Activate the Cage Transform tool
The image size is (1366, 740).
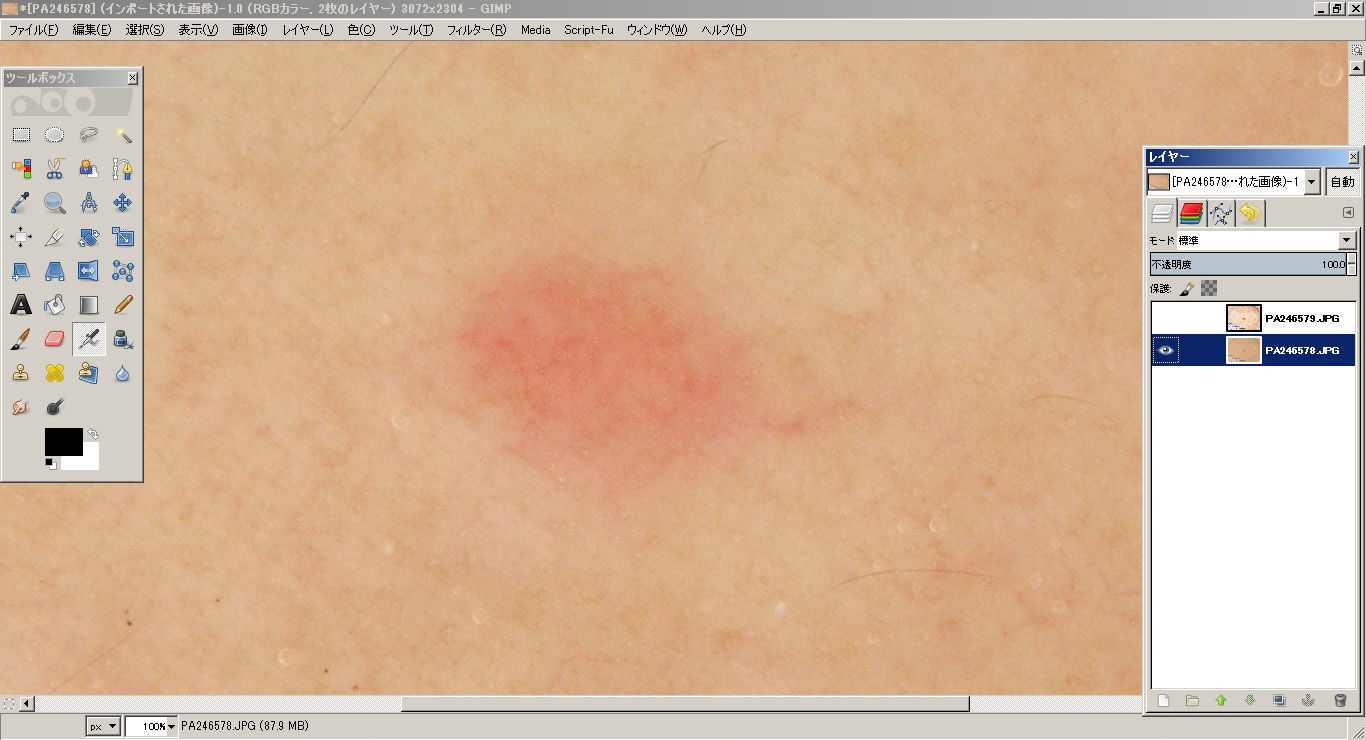pos(123,271)
